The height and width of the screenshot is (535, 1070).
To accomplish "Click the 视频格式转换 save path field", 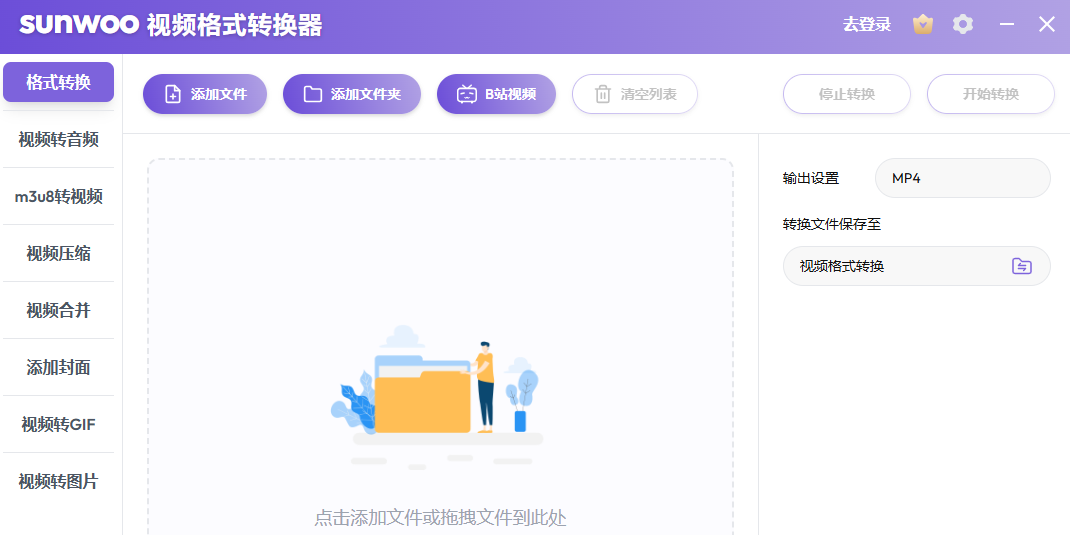I will (895, 266).
